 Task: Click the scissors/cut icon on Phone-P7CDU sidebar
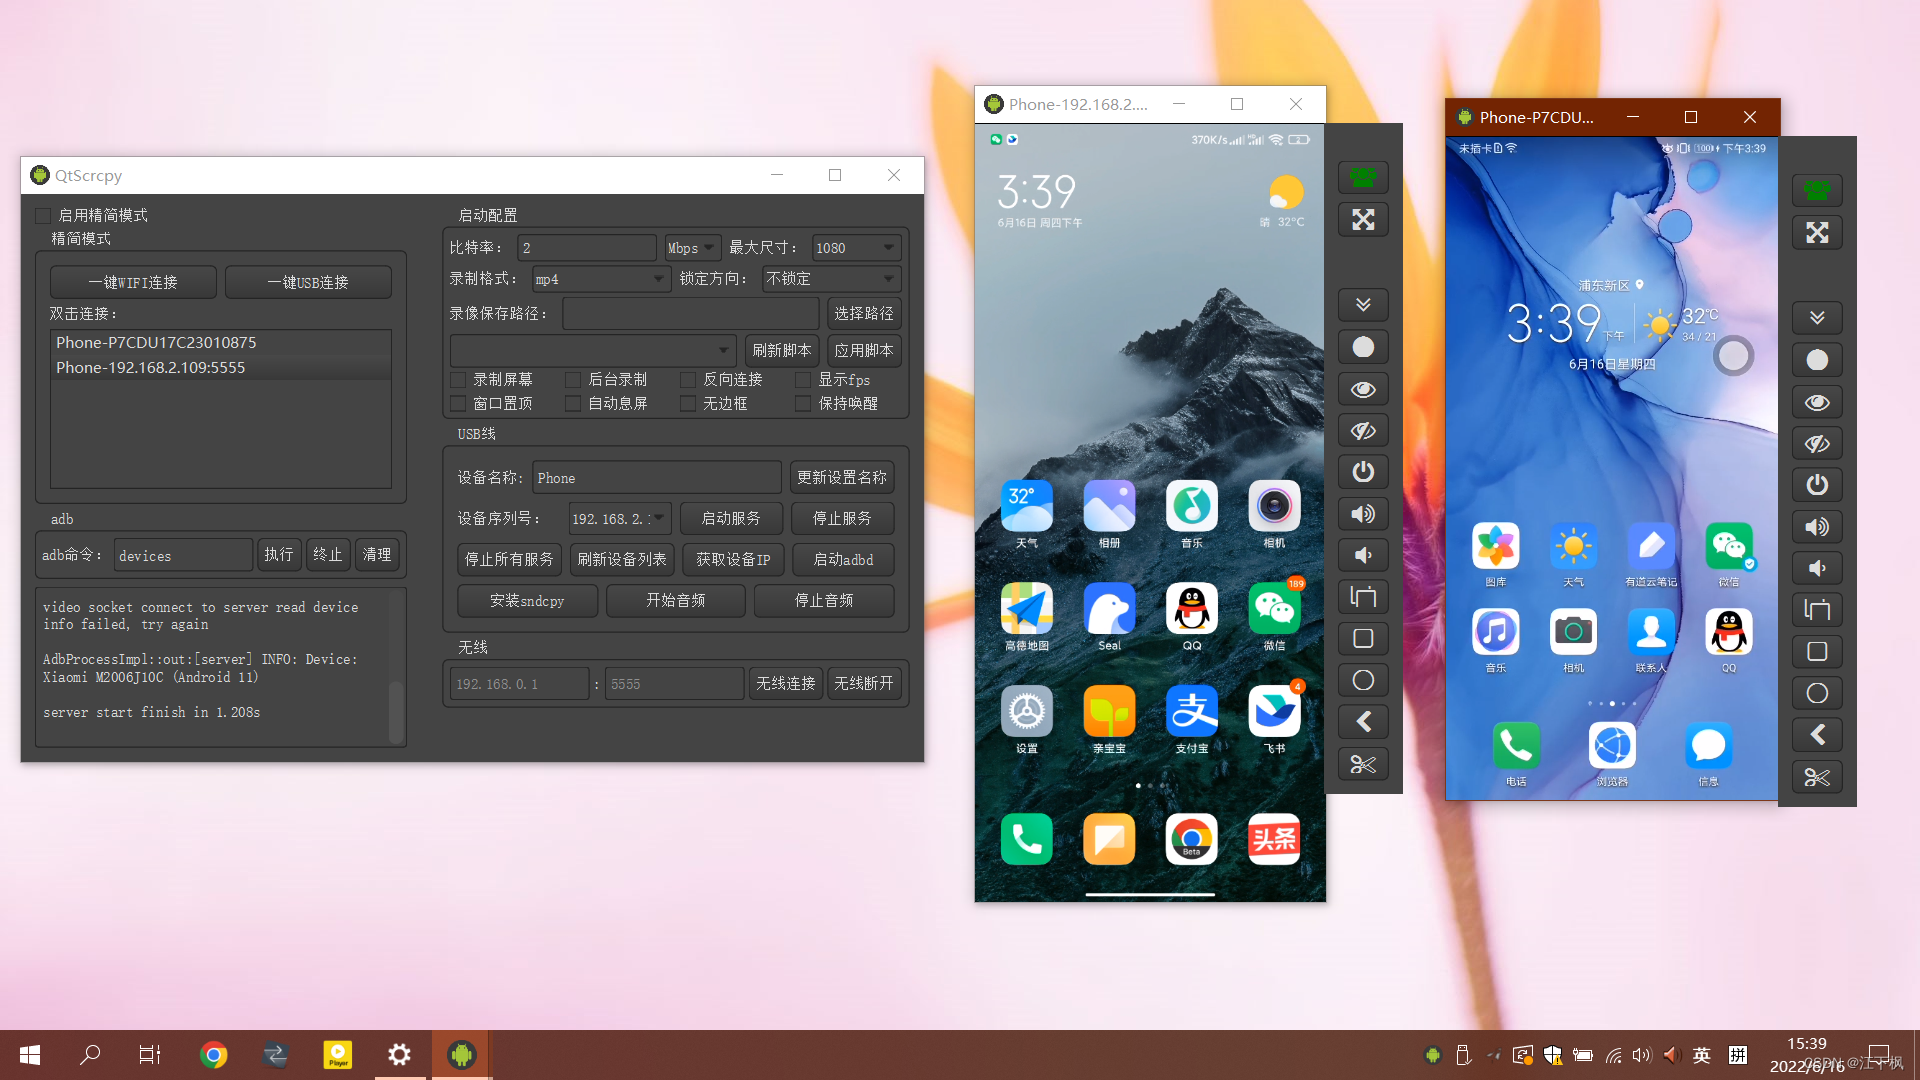1817,777
